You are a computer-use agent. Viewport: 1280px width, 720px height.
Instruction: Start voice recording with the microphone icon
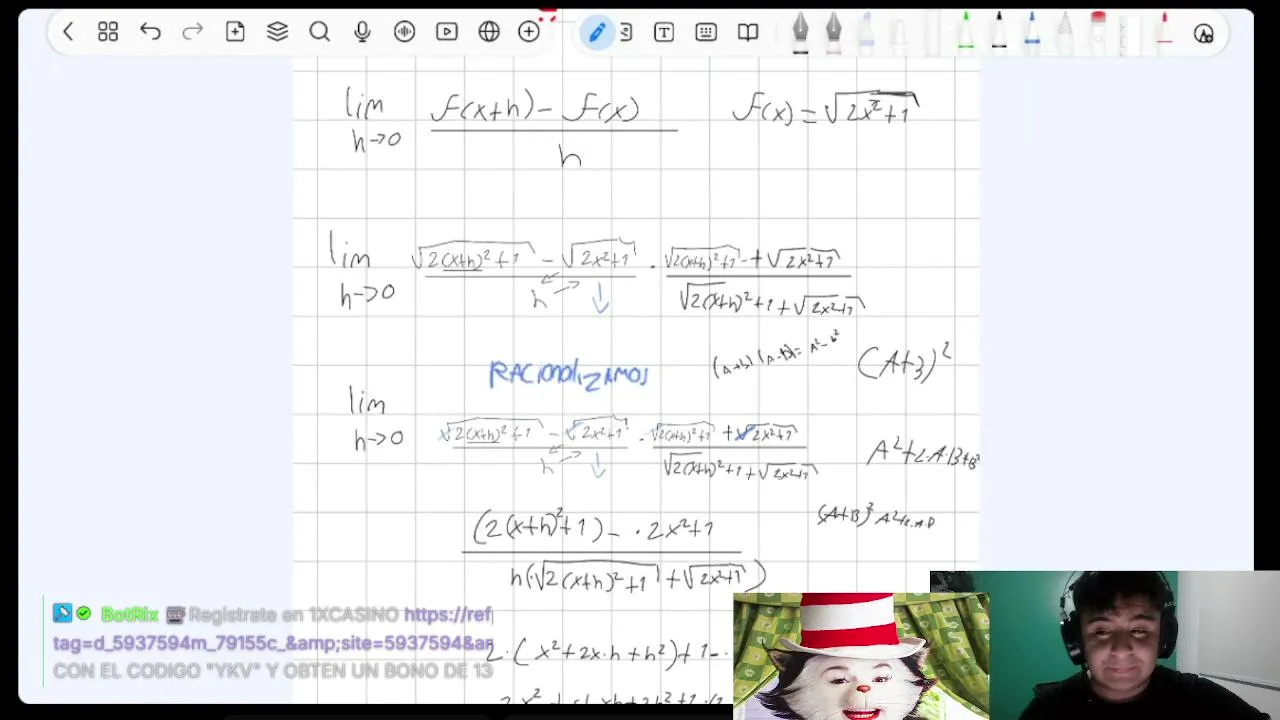pyautogui.click(x=362, y=32)
